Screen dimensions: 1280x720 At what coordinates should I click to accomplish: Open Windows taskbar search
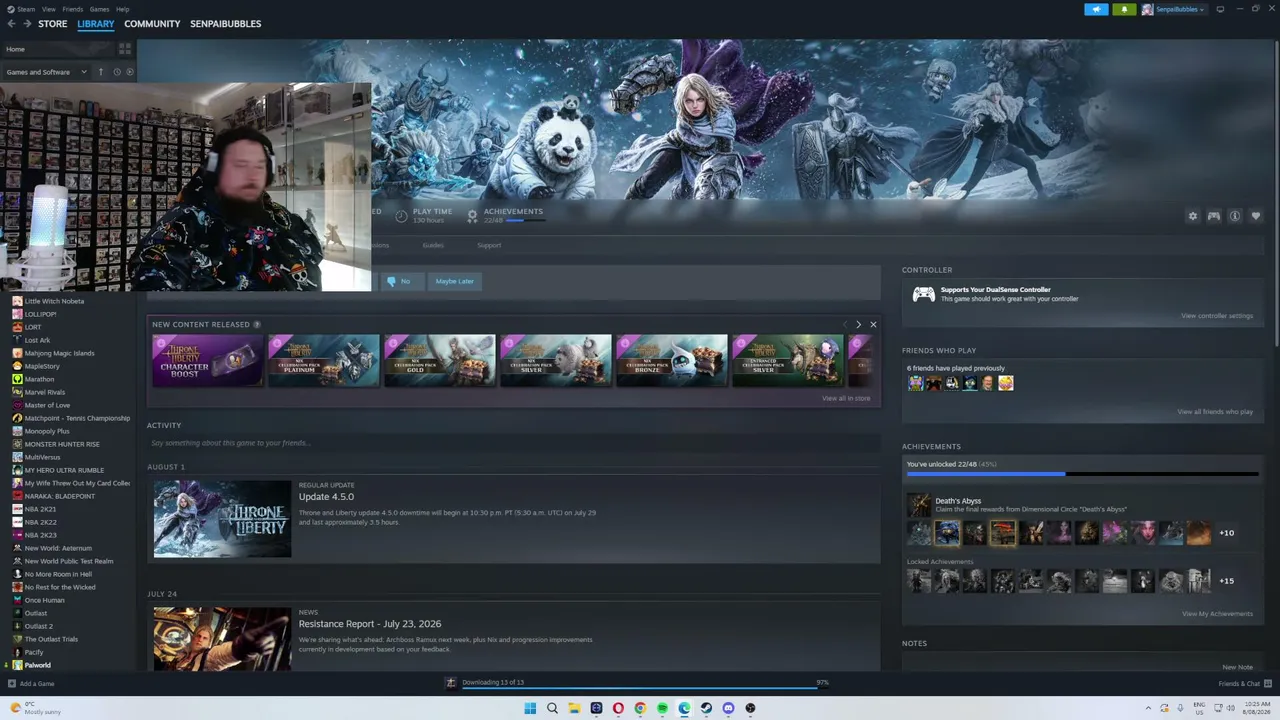point(552,708)
